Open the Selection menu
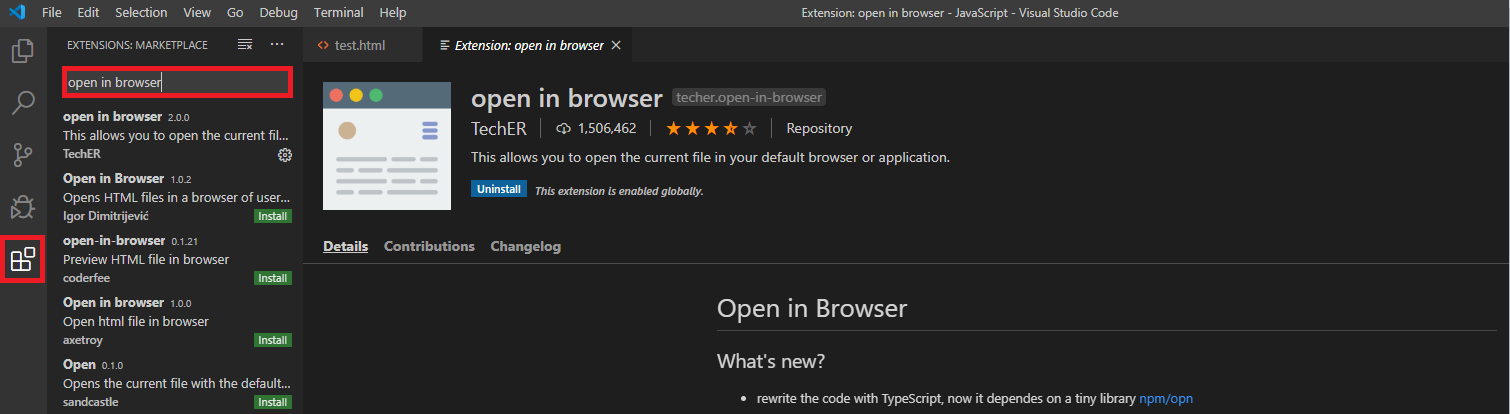 (141, 13)
